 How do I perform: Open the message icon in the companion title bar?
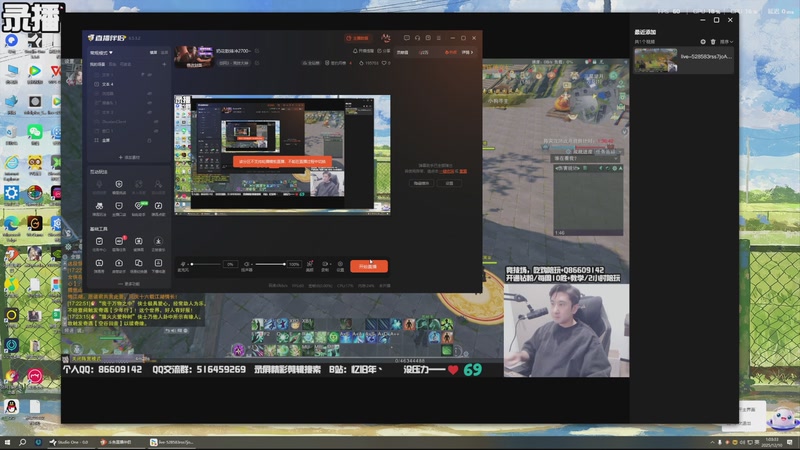pyautogui.click(x=407, y=38)
